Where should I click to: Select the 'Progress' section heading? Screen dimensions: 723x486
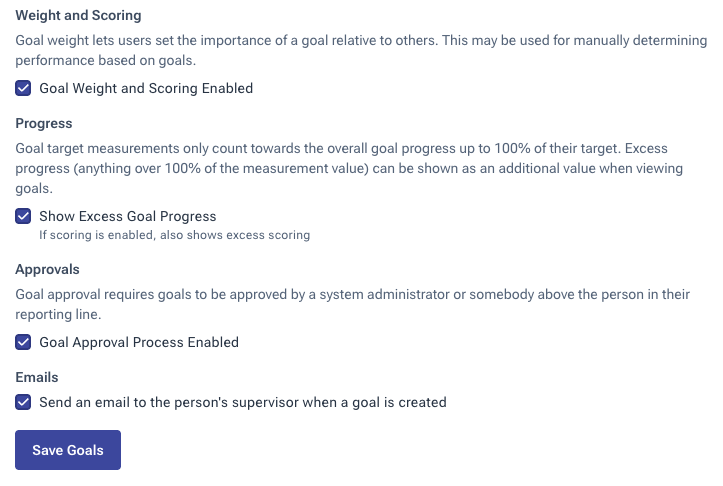tap(44, 124)
